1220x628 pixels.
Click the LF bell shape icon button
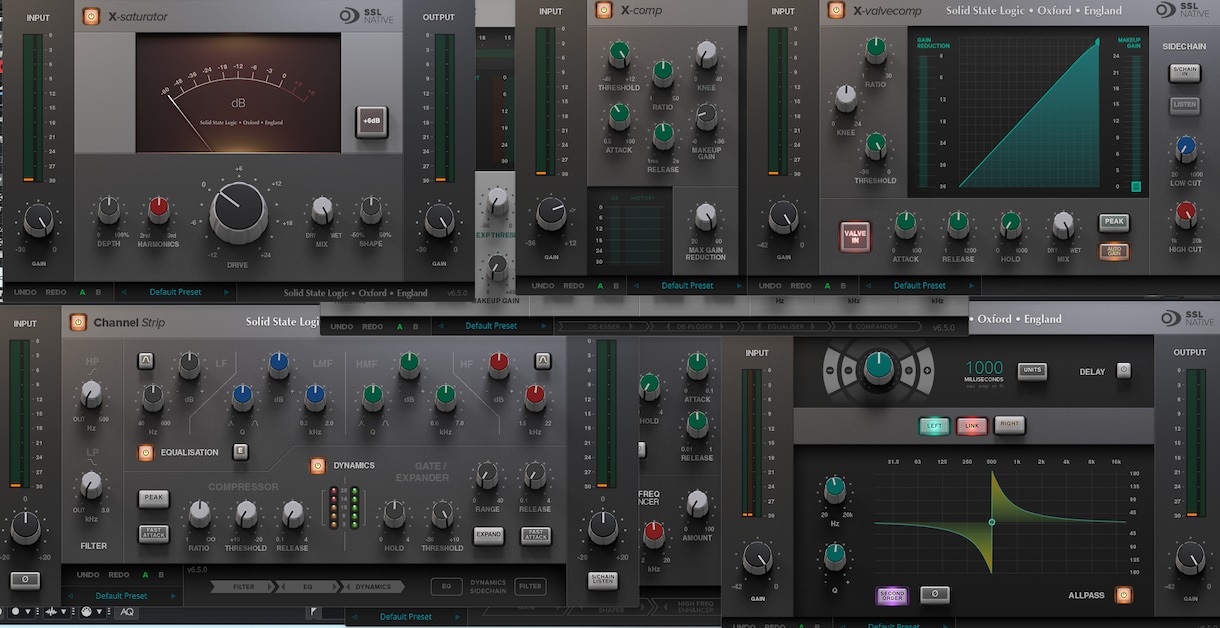click(x=146, y=361)
